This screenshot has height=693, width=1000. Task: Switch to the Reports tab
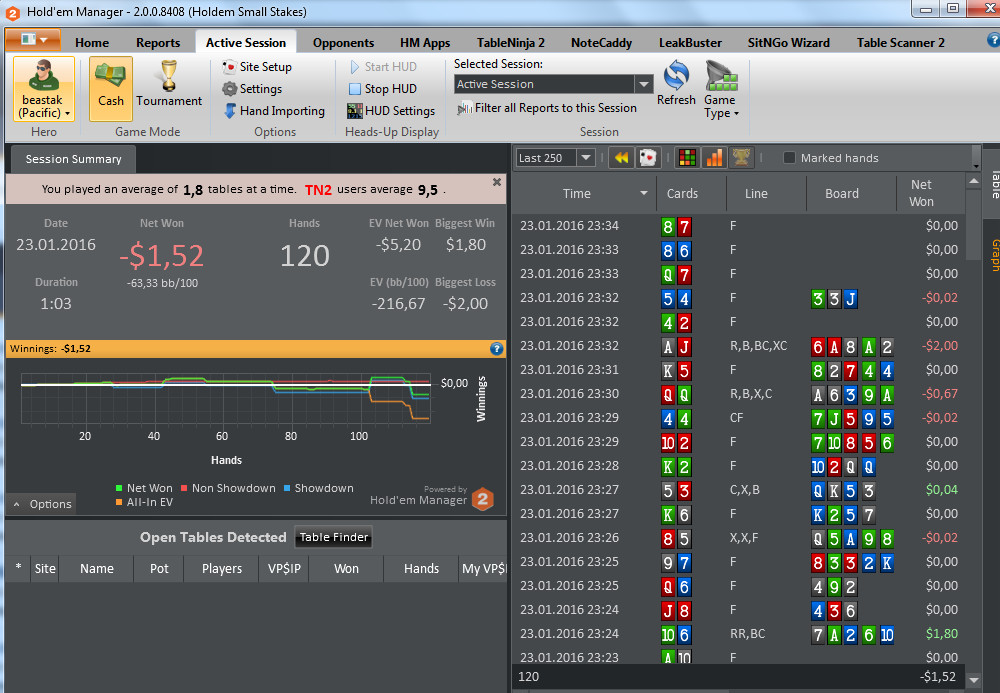click(158, 43)
